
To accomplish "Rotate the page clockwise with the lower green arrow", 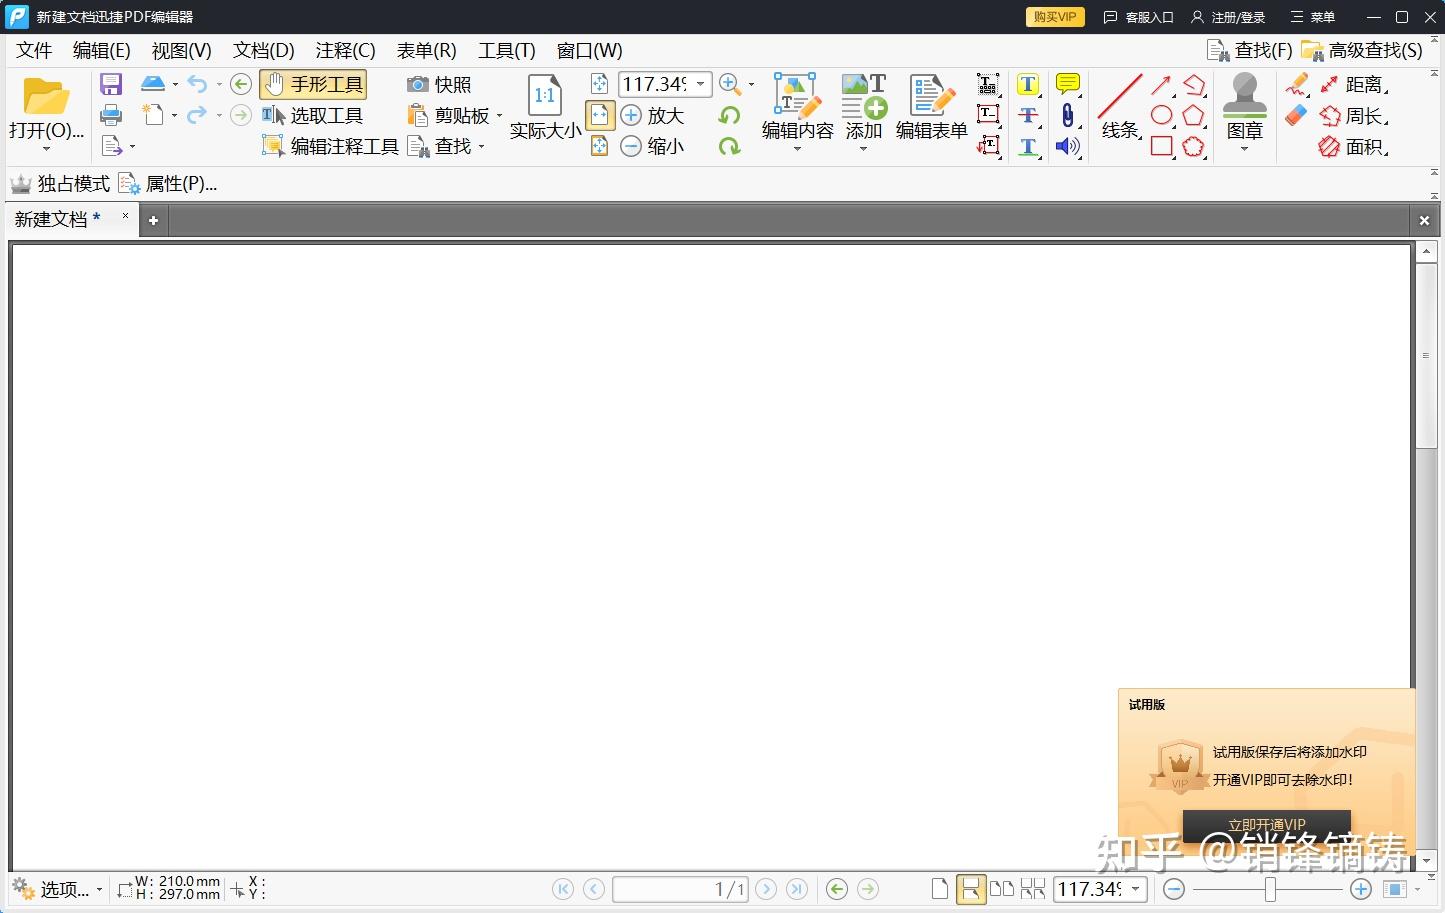I will point(729,147).
